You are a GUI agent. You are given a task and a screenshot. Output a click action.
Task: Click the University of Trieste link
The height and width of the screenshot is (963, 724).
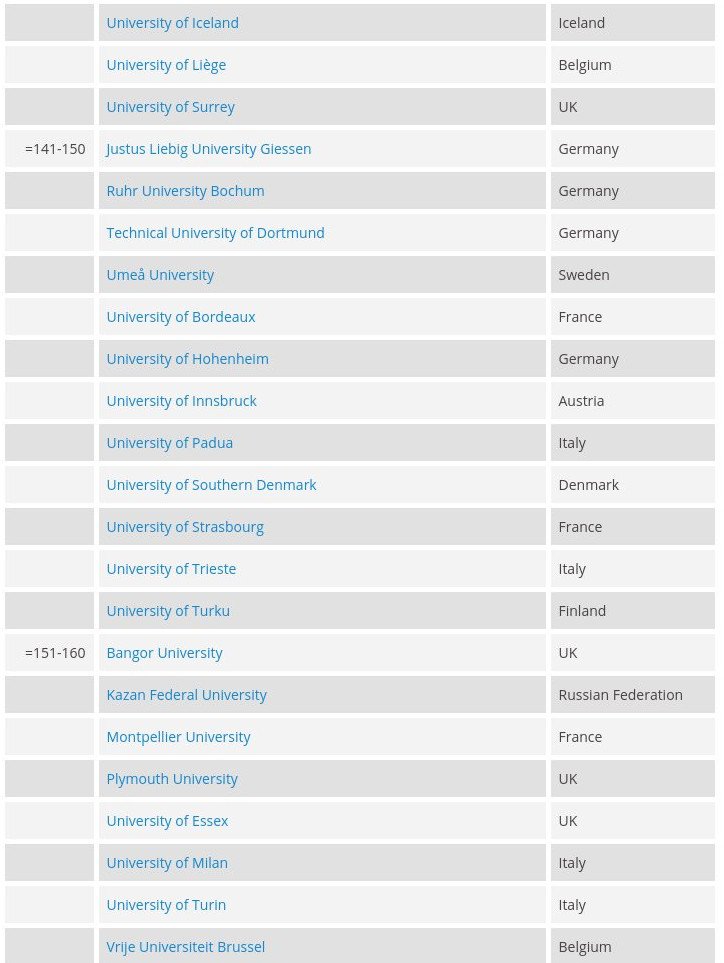tap(171, 569)
